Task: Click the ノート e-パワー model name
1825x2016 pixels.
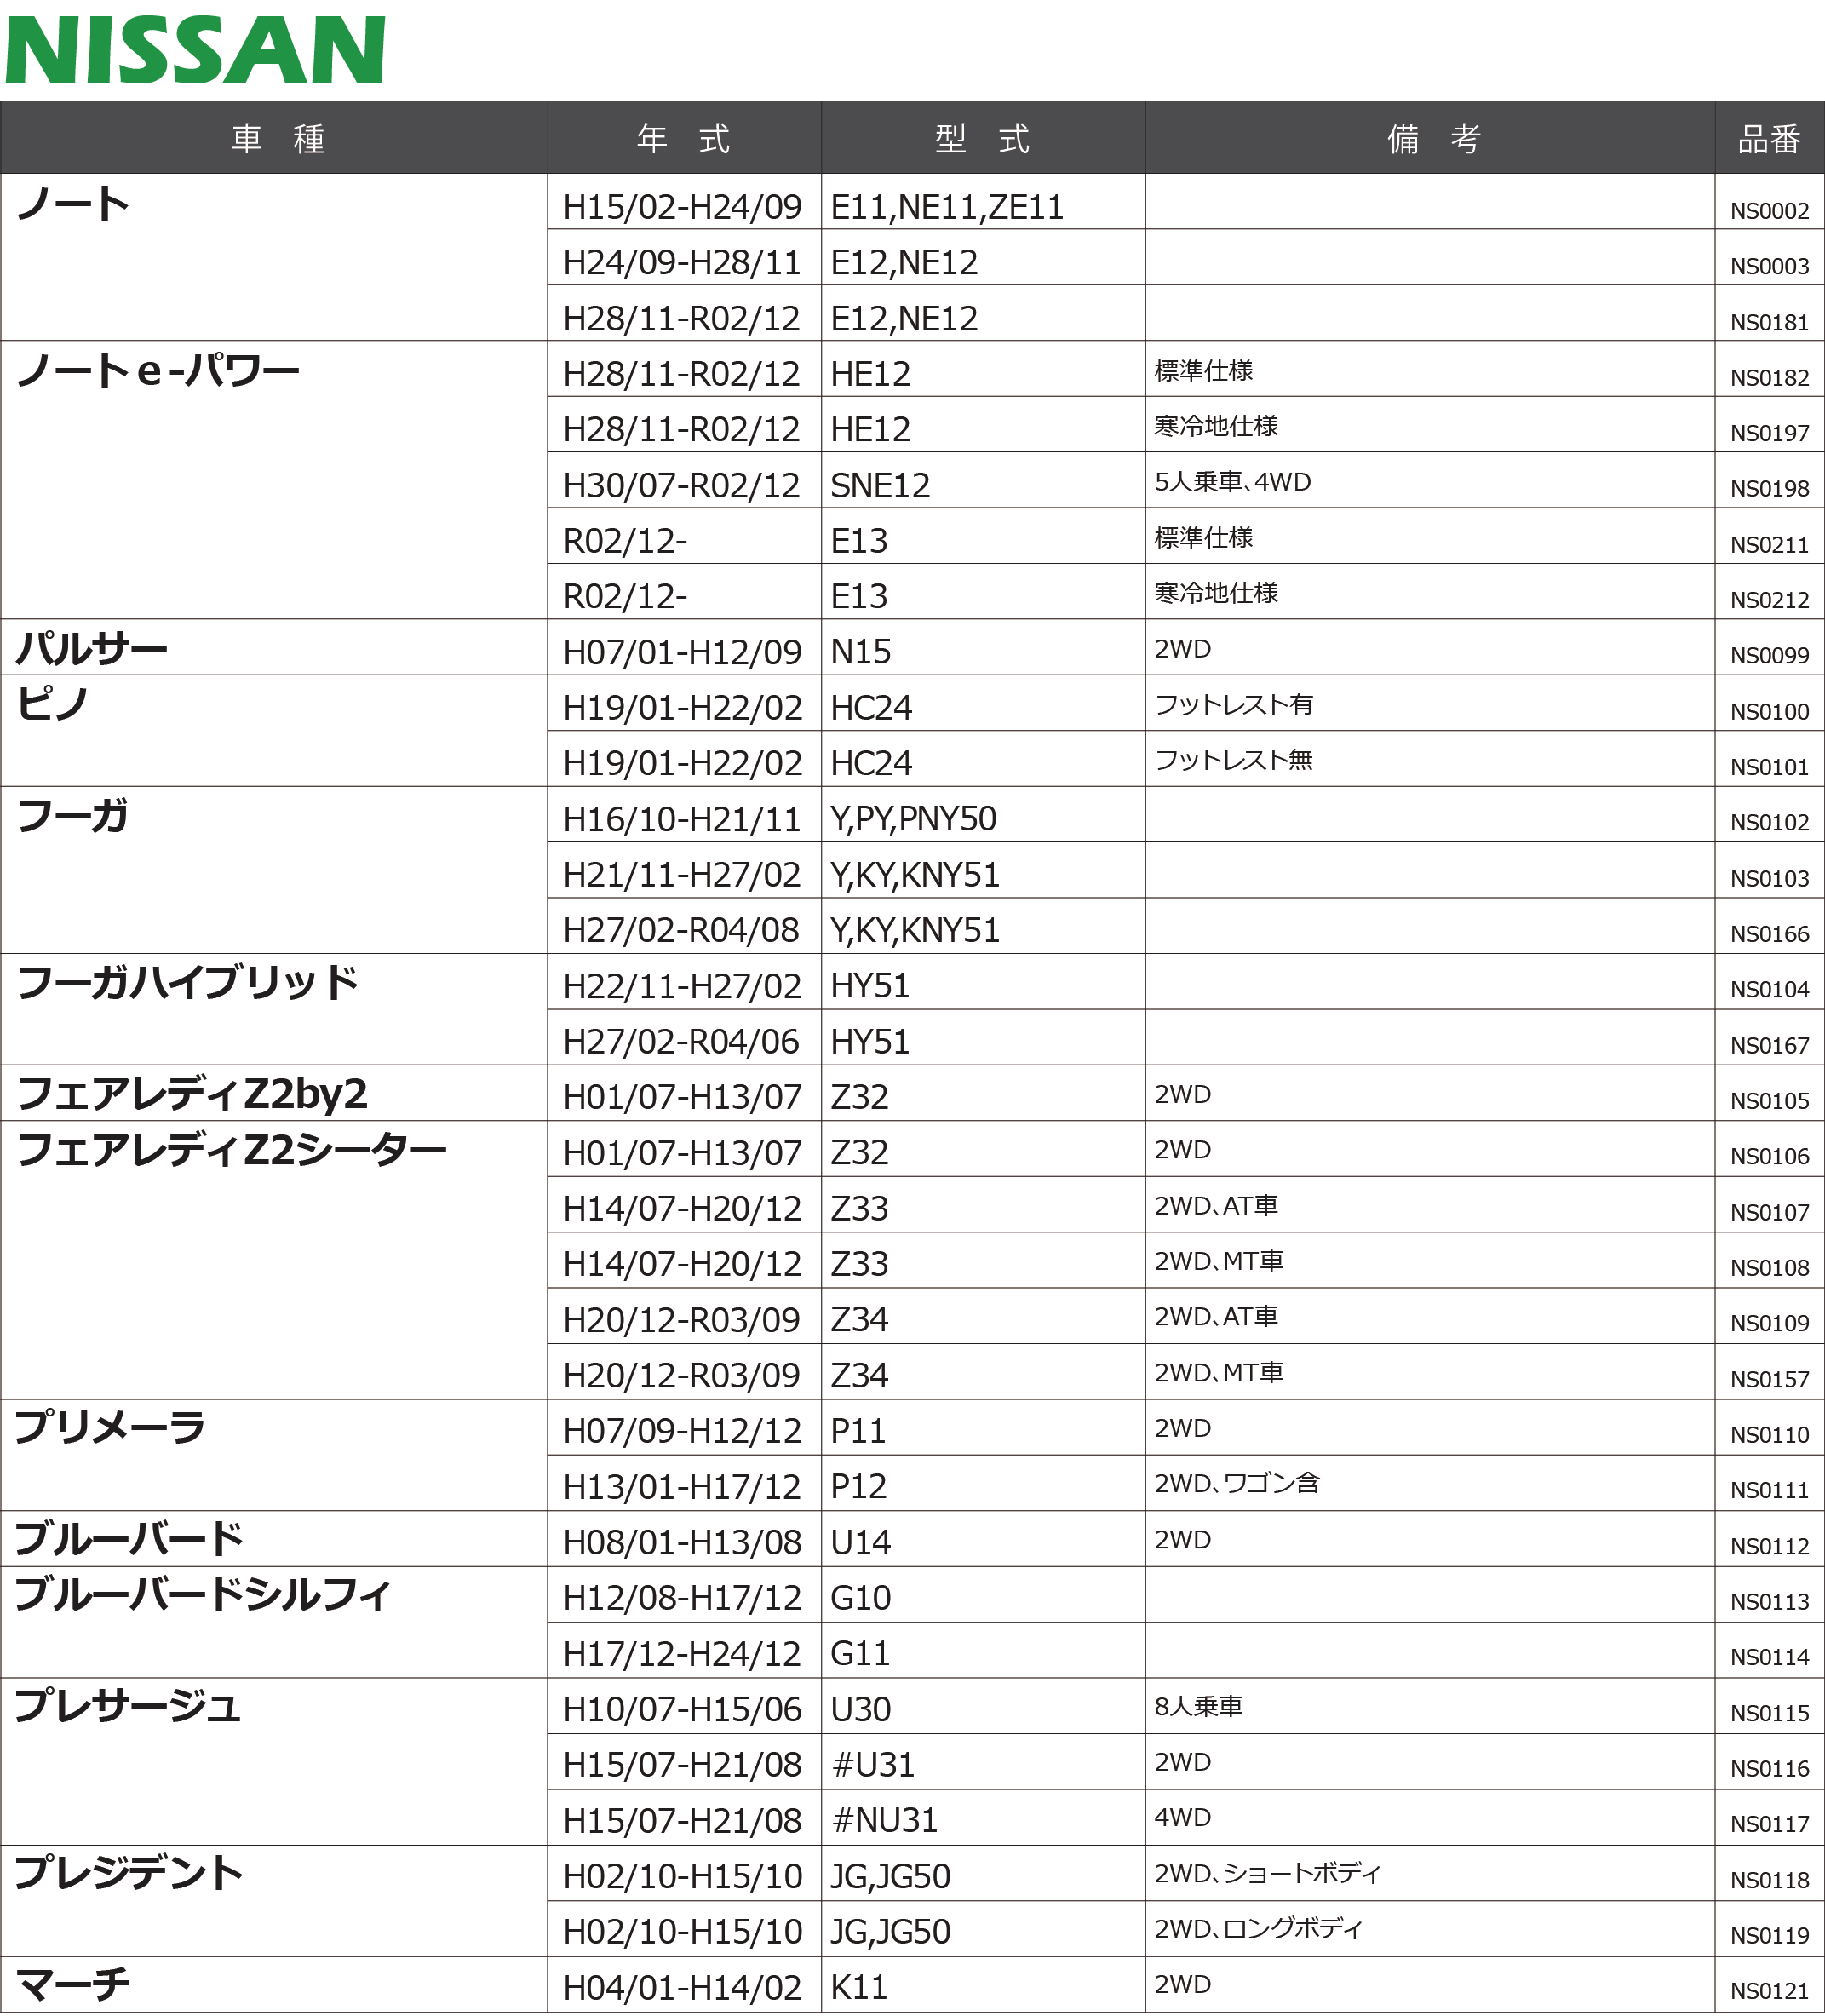Action: click(158, 371)
